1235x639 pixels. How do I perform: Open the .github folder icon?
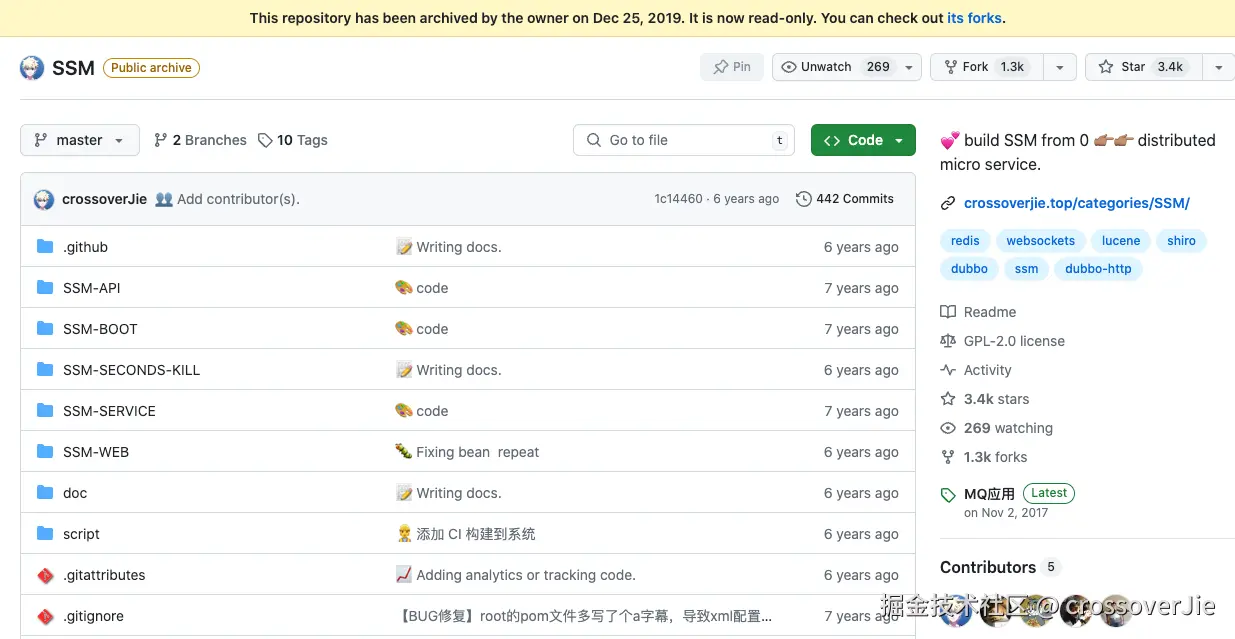coord(45,247)
